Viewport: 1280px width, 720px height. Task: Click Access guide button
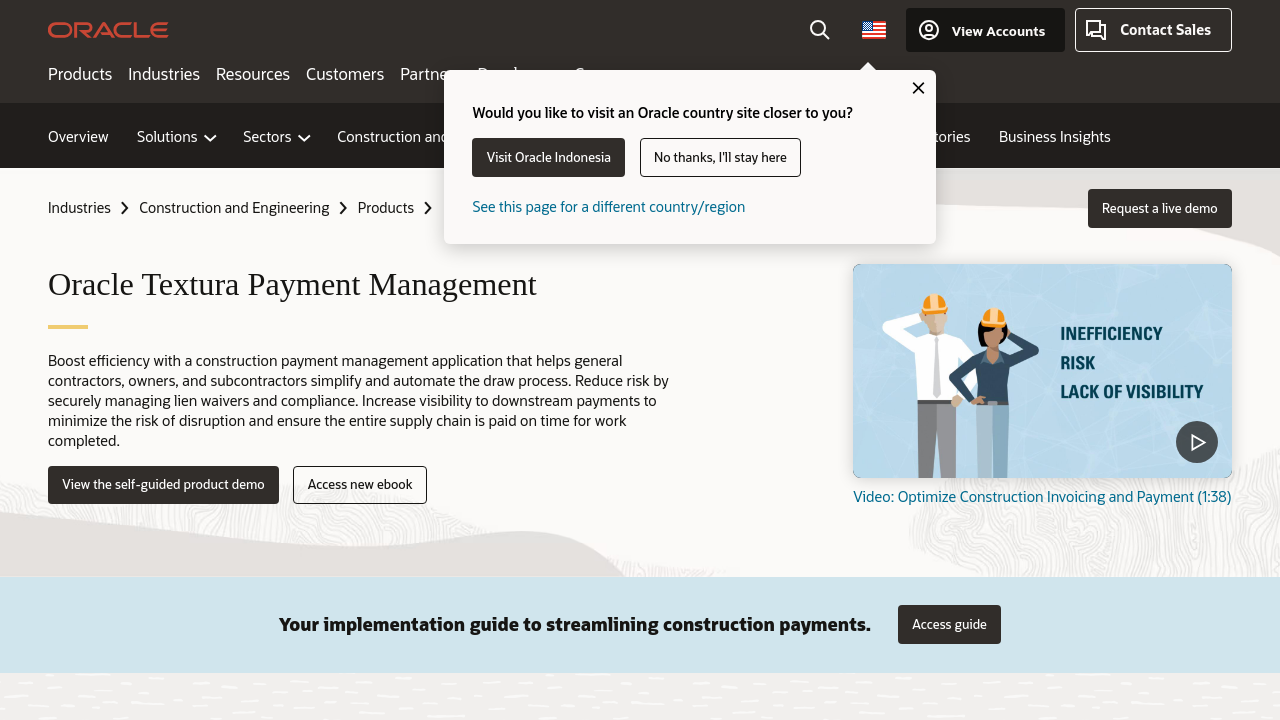coord(949,625)
